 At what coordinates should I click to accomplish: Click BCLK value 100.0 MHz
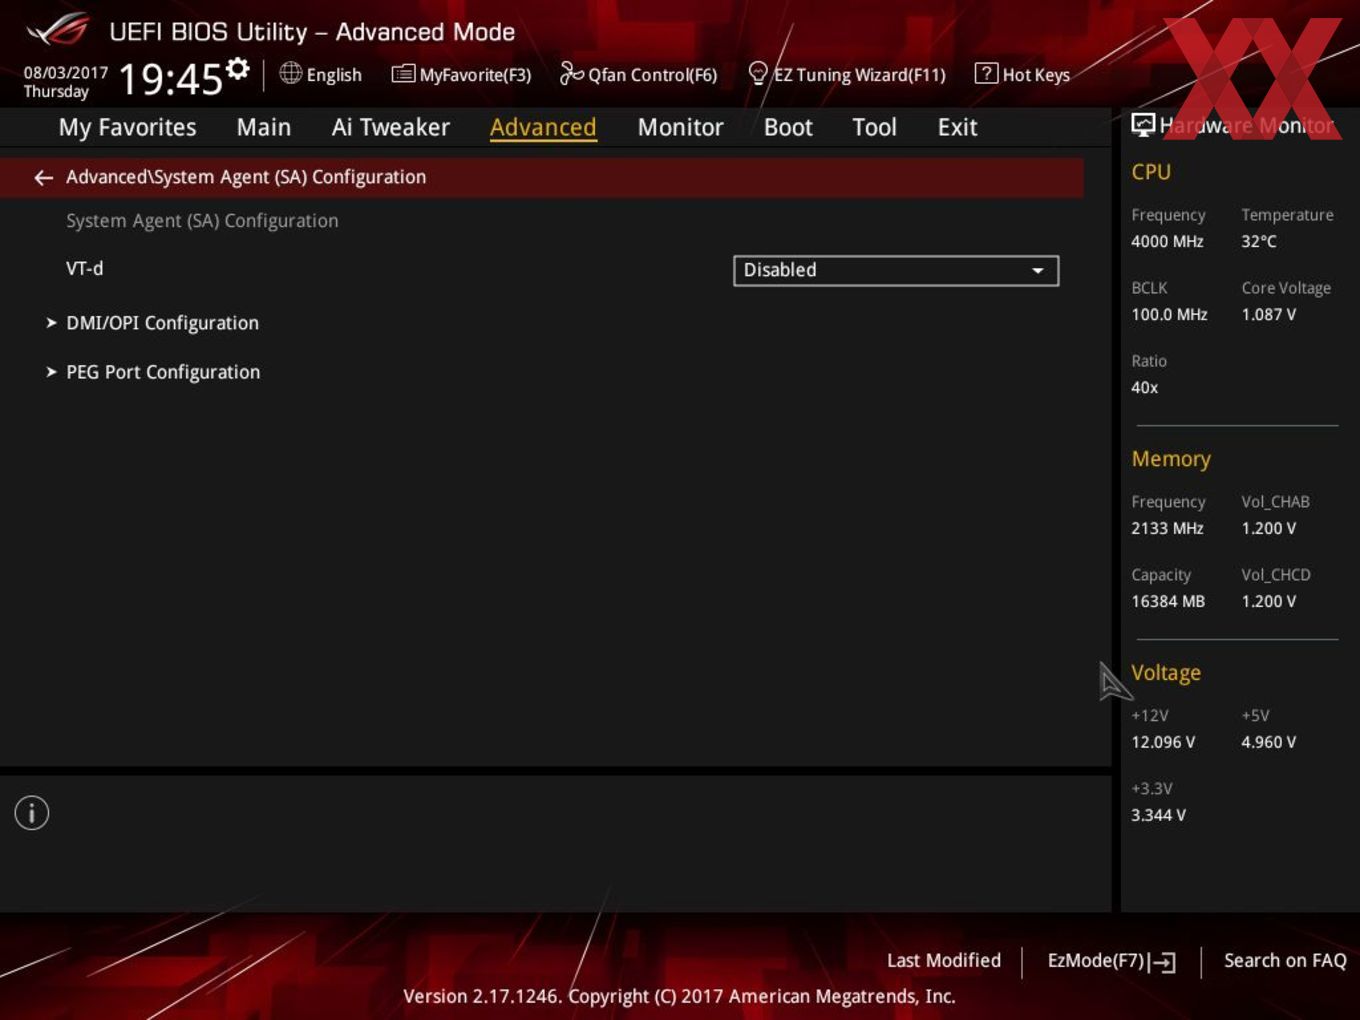tap(1169, 314)
